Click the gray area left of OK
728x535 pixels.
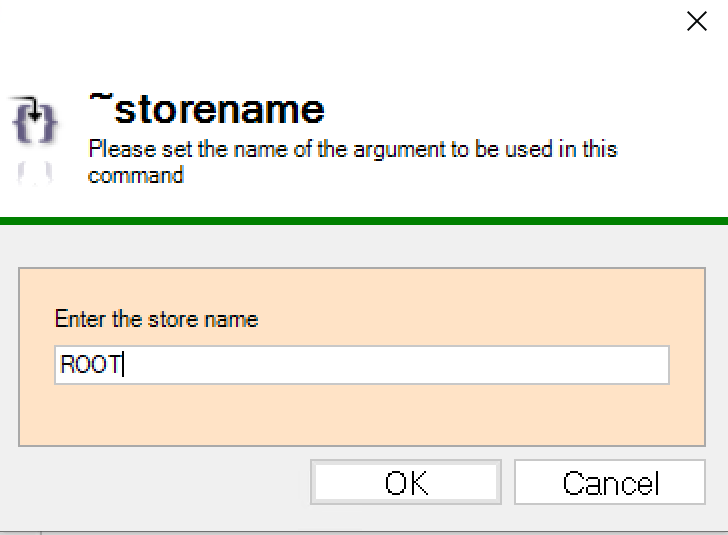point(160,483)
